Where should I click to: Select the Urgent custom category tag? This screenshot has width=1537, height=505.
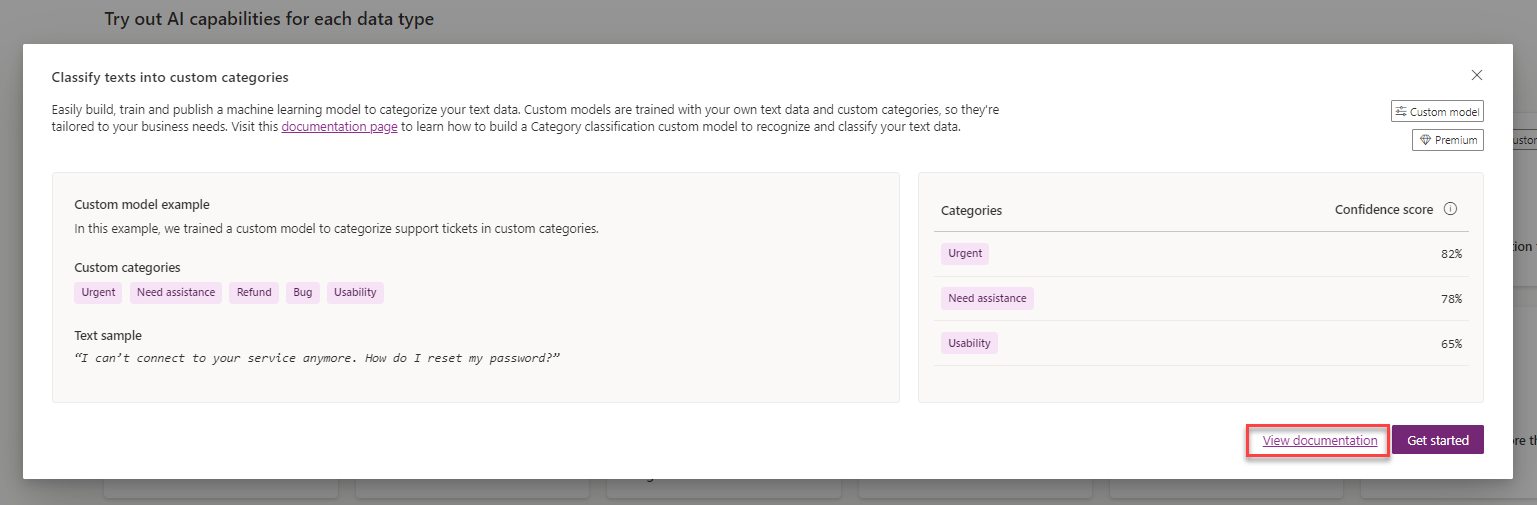(x=98, y=292)
